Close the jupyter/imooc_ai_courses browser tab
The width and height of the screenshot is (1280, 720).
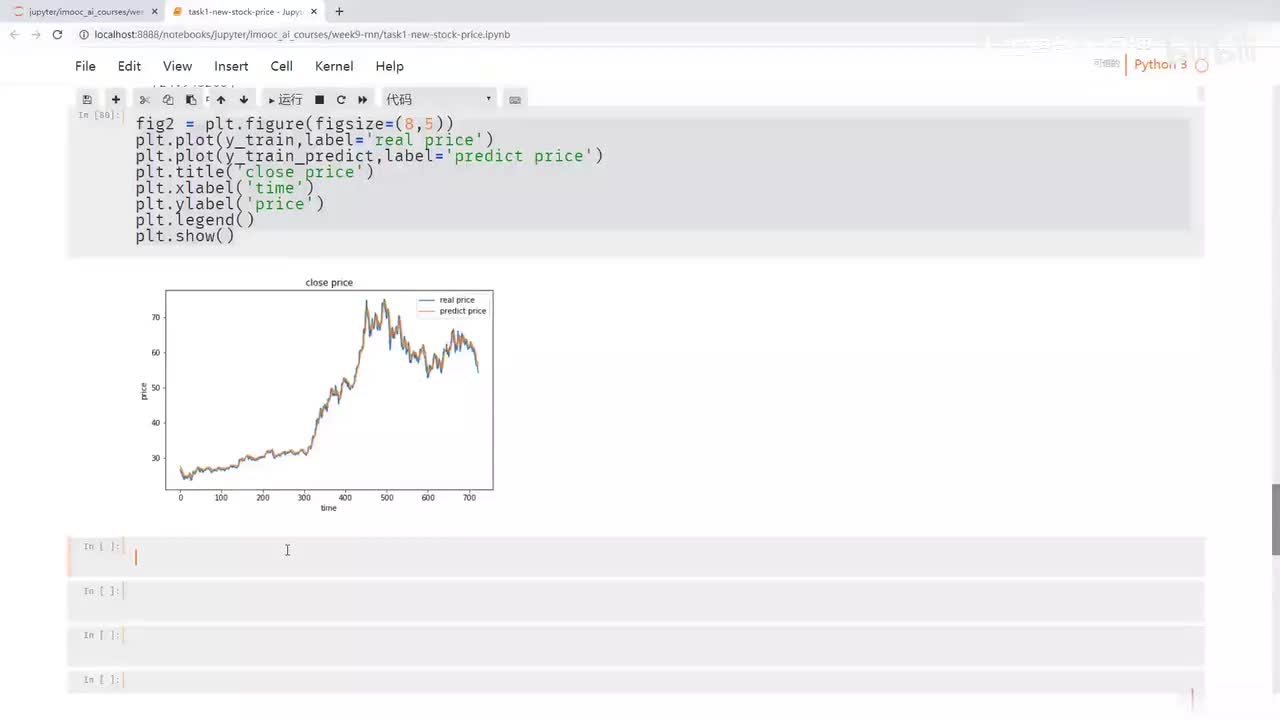pos(153,12)
